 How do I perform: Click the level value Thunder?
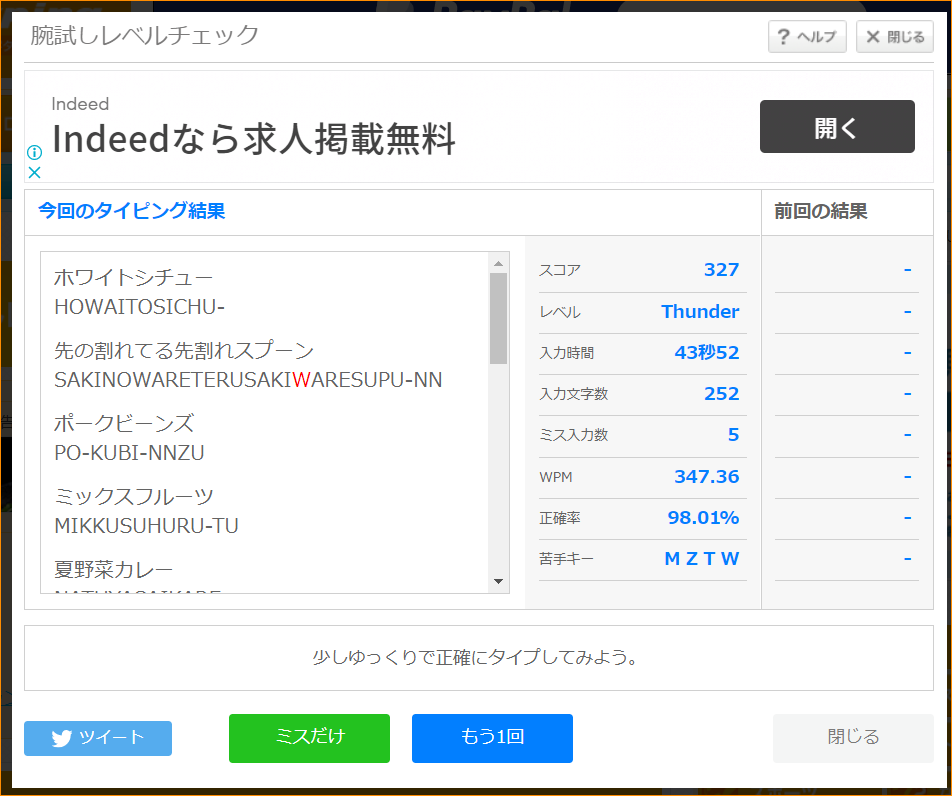pos(700,311)
